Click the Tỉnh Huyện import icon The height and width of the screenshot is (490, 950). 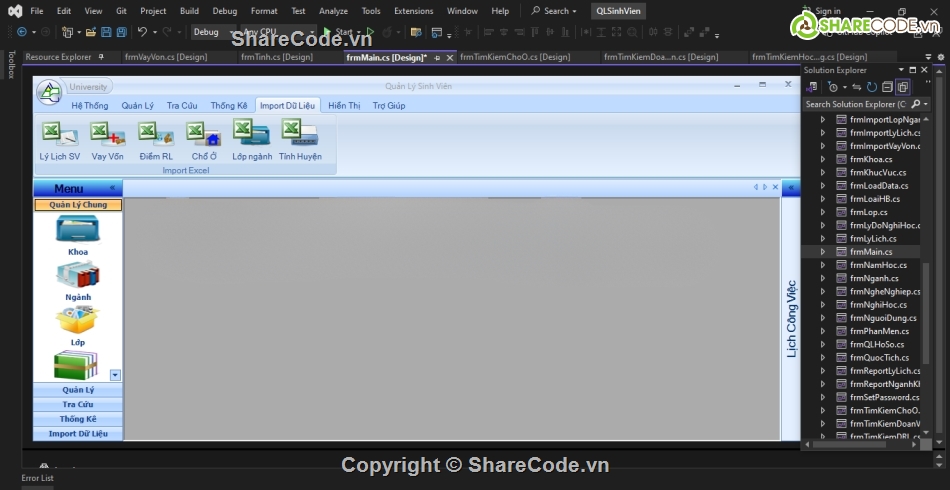pyautogui.click(x=300, y=133)
